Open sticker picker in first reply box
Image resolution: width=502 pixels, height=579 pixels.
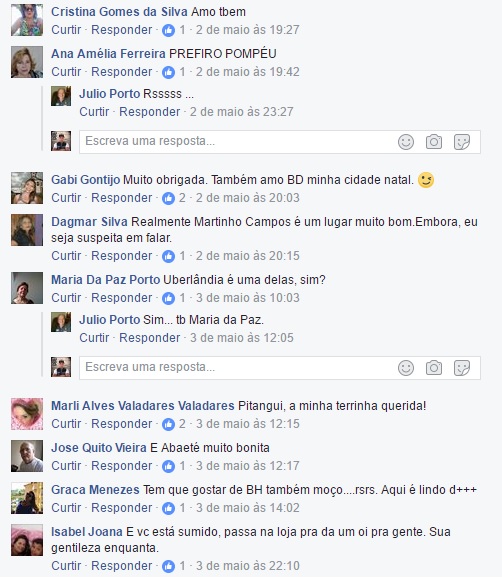click(x=462, y=142)
